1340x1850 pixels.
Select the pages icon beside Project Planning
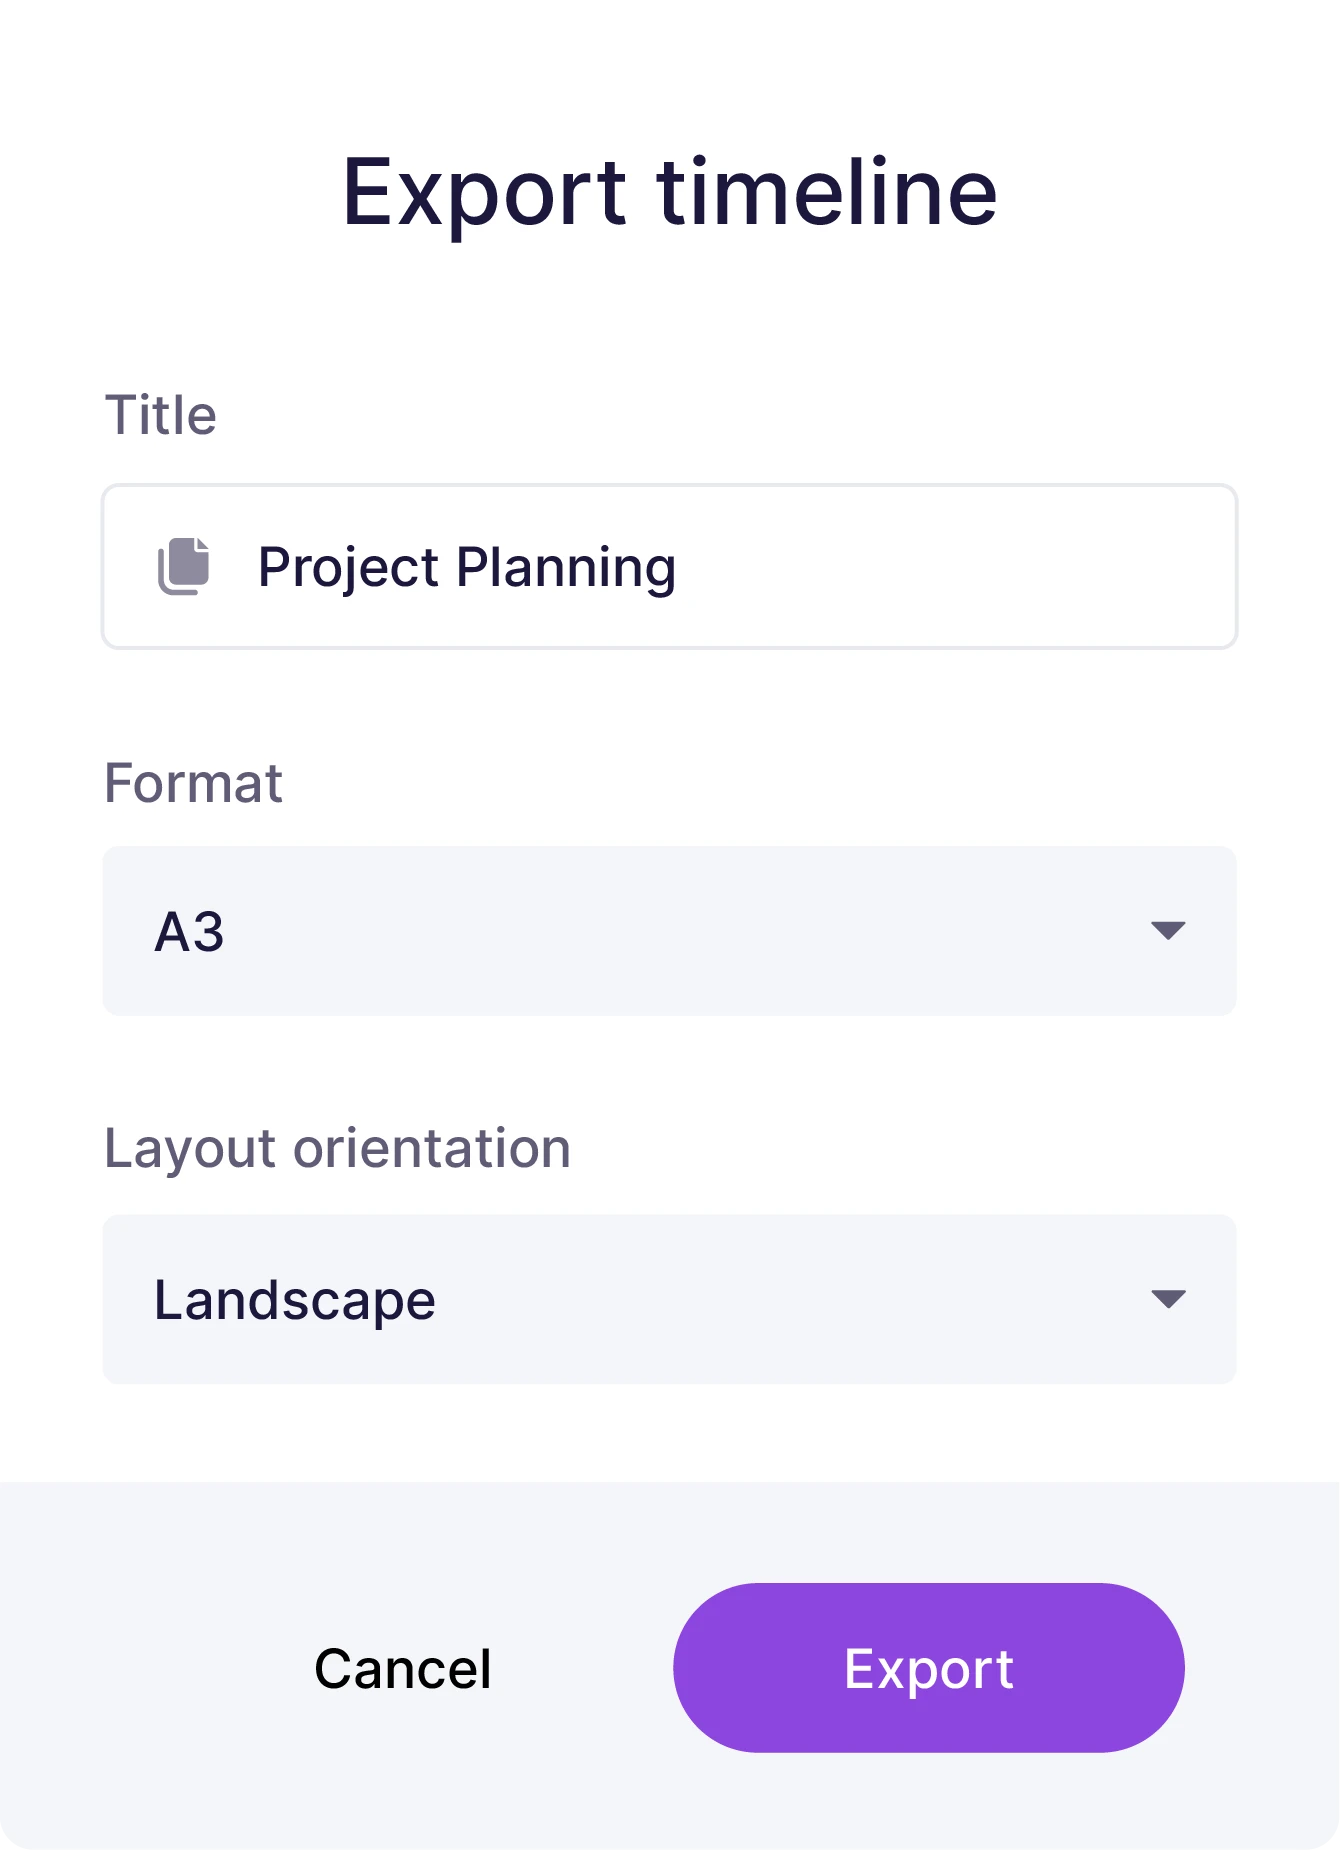[185, 566]
